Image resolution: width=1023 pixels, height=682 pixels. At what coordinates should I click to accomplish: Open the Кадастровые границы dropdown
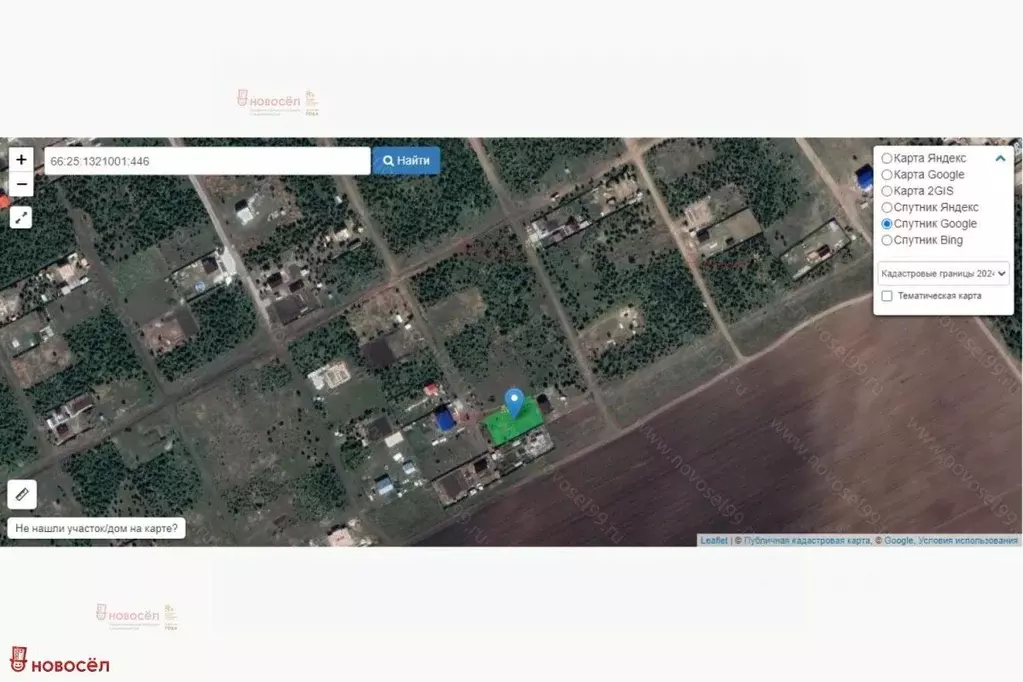click(x=943, y=273)
